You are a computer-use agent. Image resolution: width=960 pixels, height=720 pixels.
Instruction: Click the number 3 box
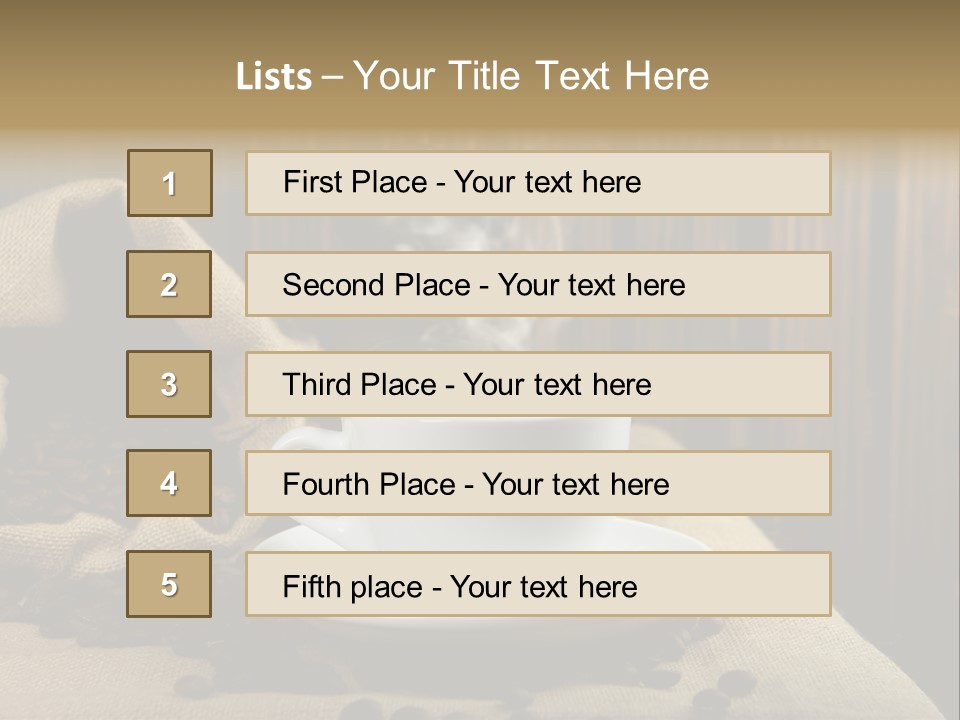[x=169, y=384]
